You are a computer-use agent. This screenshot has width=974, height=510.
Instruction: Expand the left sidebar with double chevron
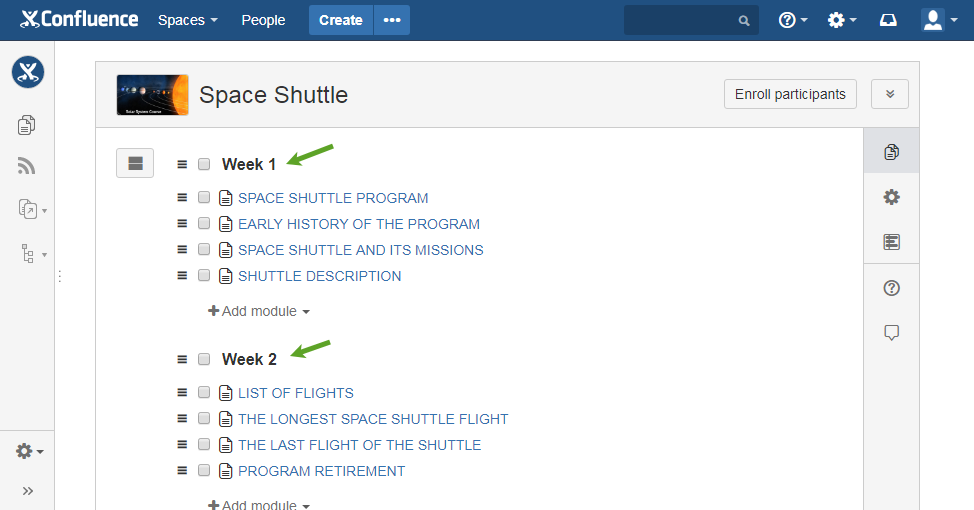click(x=27, y=491)
